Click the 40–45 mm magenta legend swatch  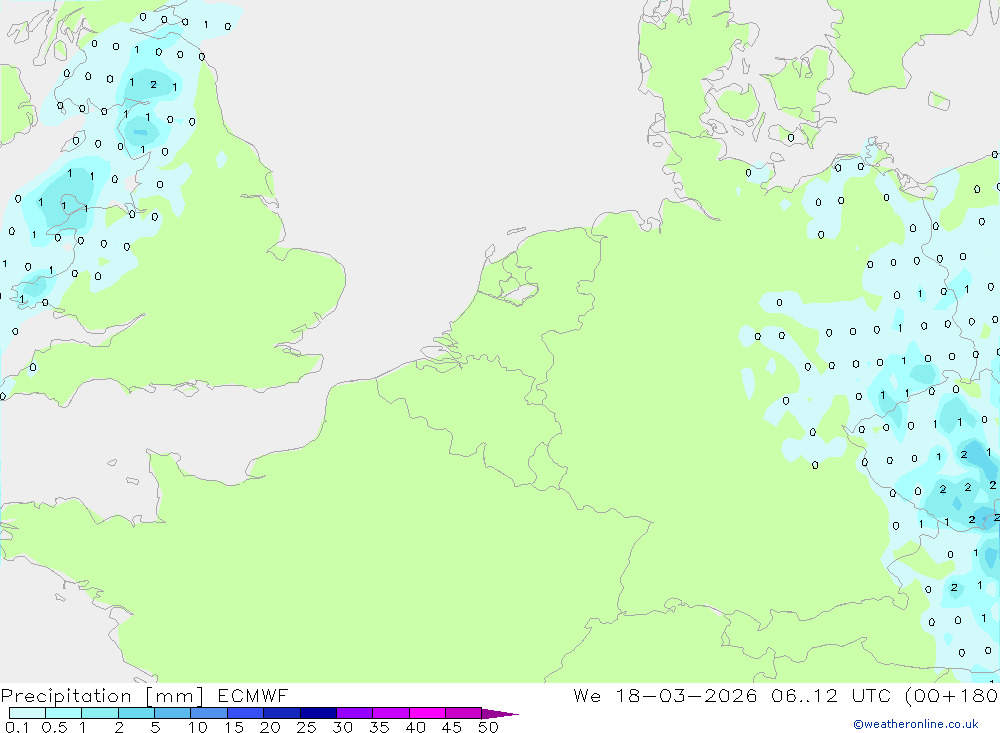point(427,713)
